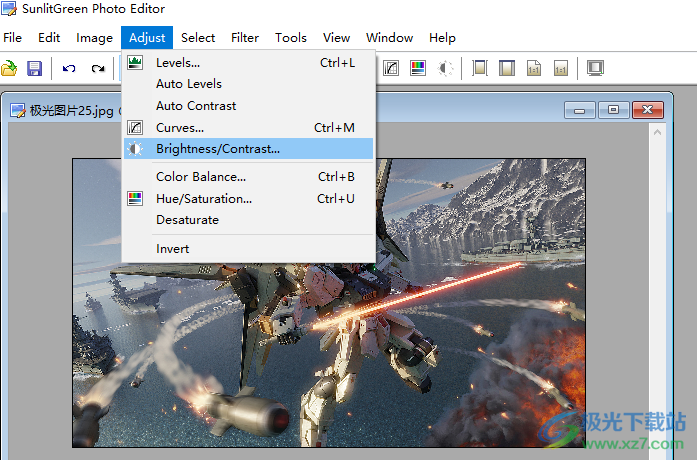697x460 pixels.
Task: Apply the Desaturate command
Action: point(248,220)
